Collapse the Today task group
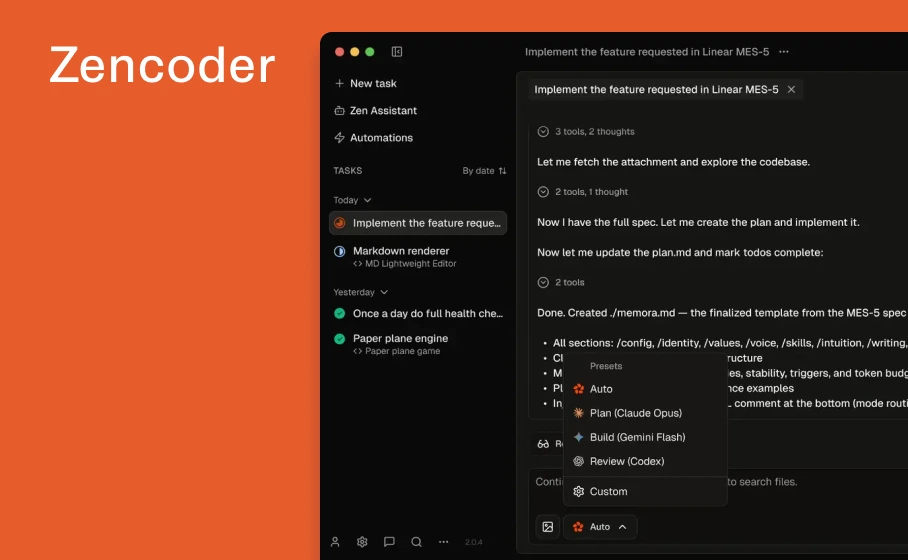Image resolution: width=908 pixels, height=560 pixels. pos(352,200)
